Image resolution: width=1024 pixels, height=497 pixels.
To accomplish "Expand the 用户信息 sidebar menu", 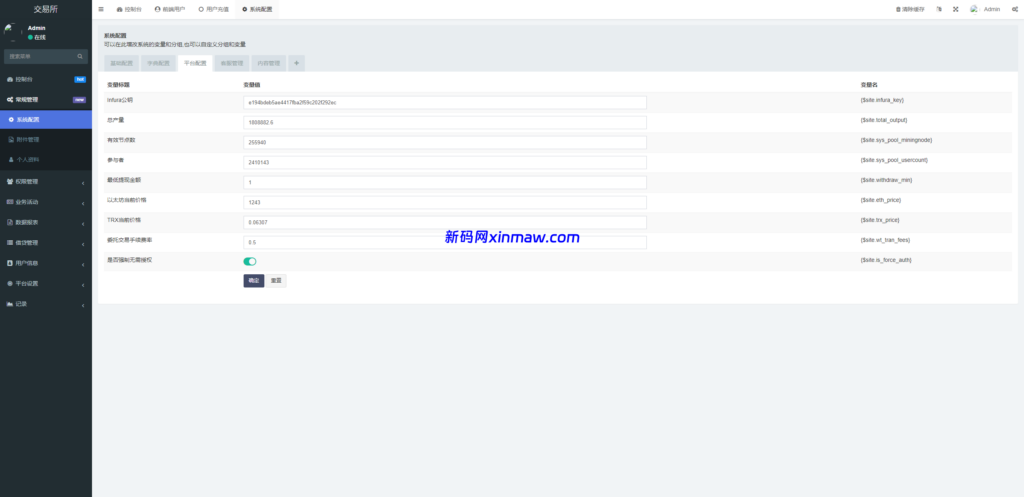I will pos(45,263).
